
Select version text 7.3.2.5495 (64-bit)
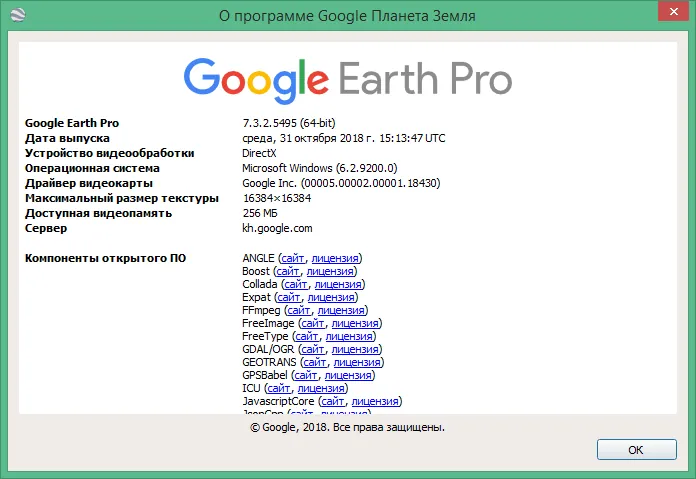[x=289, y=123]
